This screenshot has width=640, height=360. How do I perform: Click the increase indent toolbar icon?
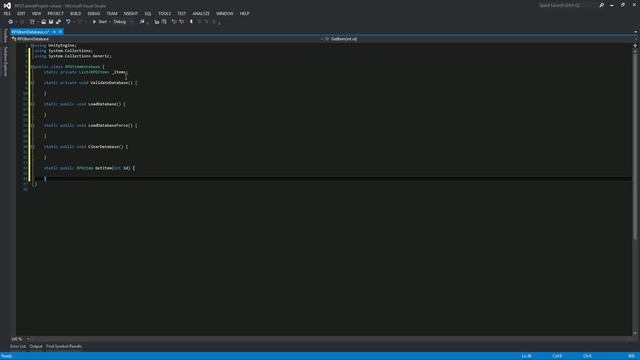click(x=182, y=22)
